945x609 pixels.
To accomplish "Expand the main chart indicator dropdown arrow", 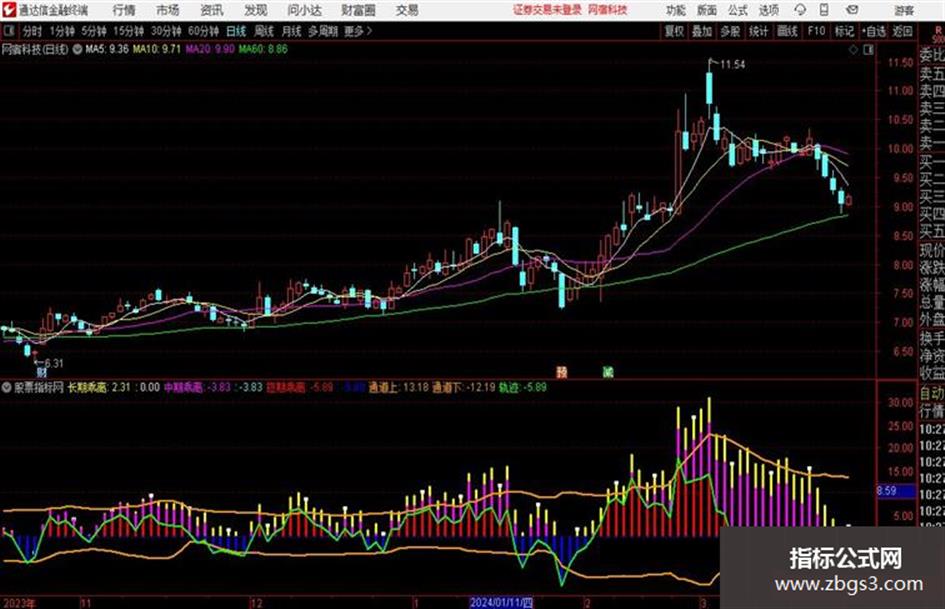I will click(77, 49).
